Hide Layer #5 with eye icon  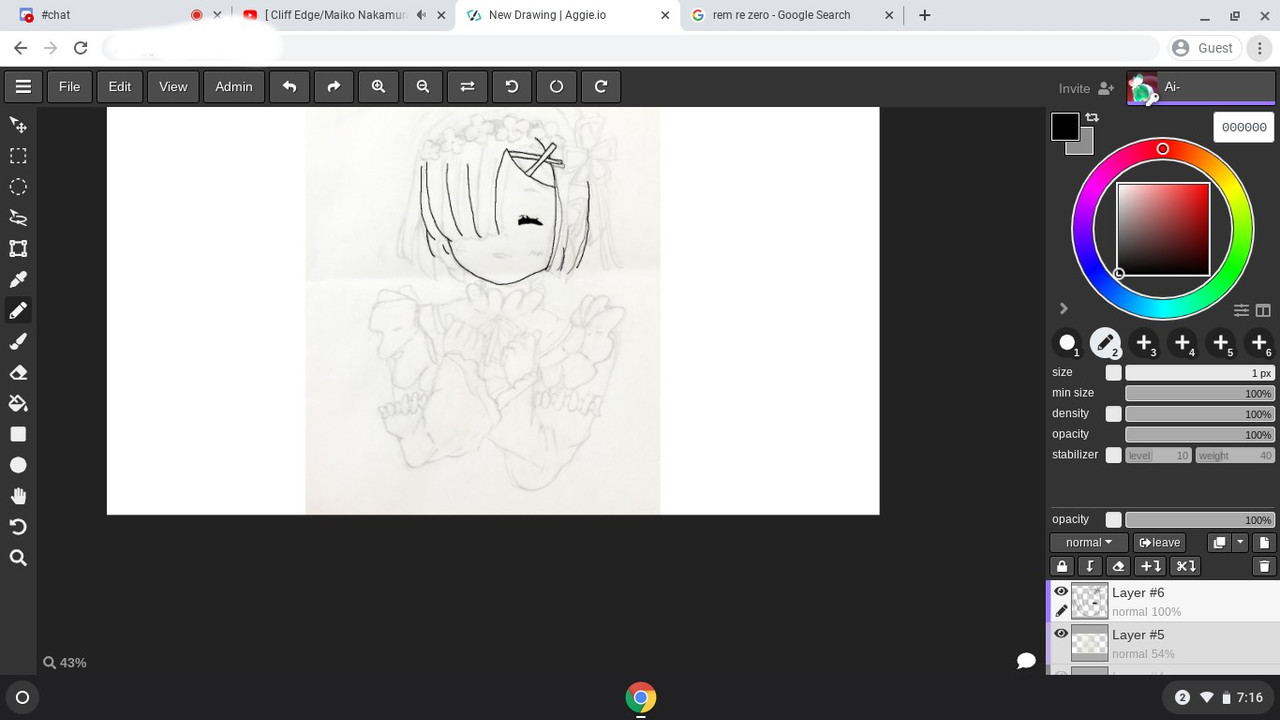click(1061, 633)
